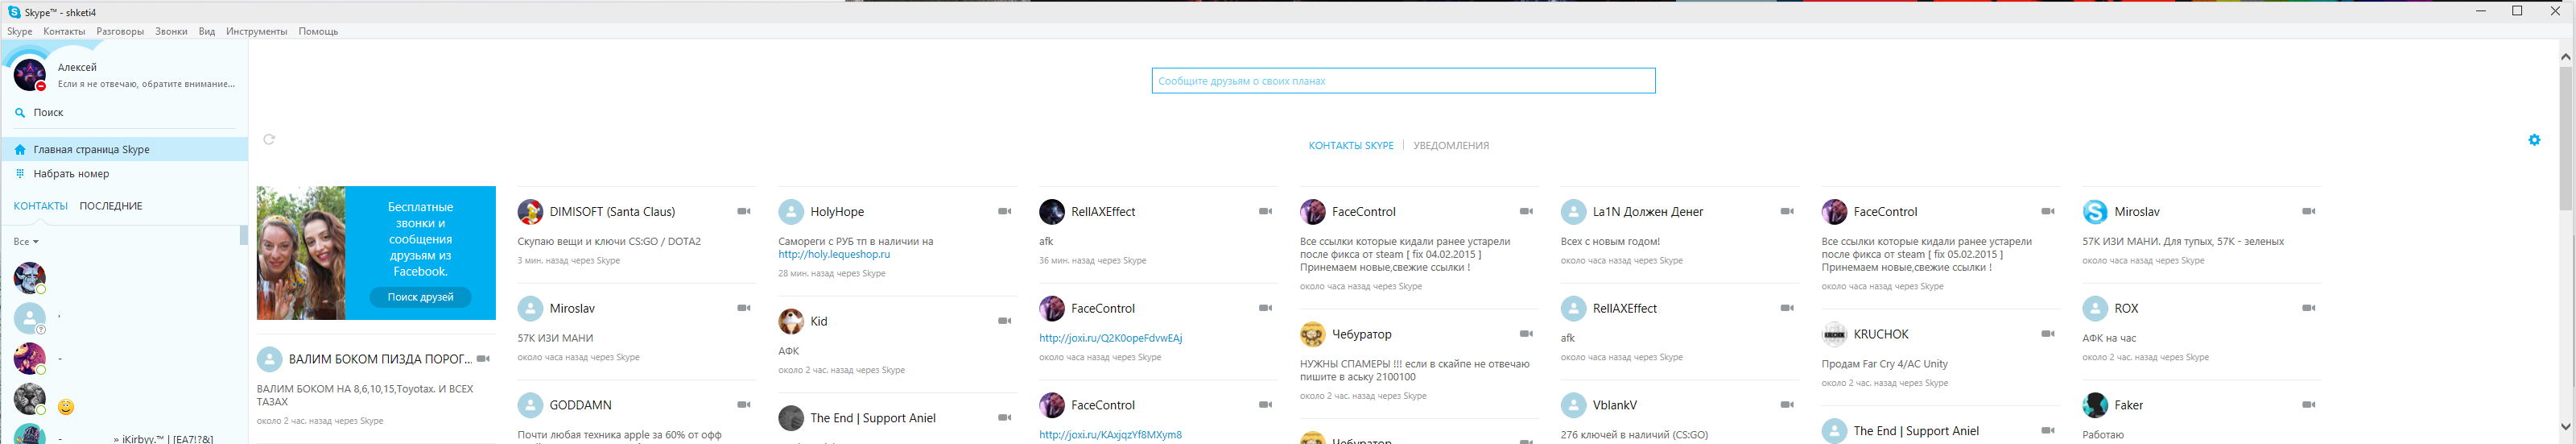Click Faker's avatar picture
Screen dimensions: 2576x444
point(2095,405)
